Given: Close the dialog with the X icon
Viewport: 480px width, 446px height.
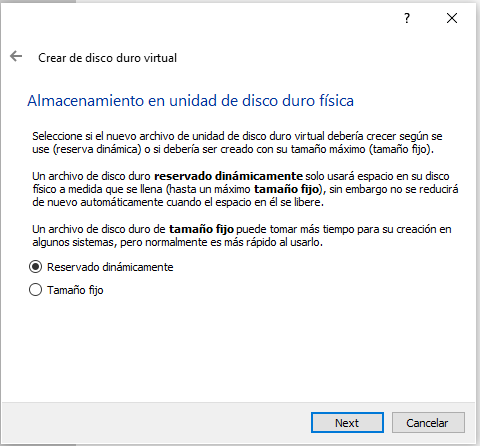Looking at the screenshot, I should (x=452, y=18).
